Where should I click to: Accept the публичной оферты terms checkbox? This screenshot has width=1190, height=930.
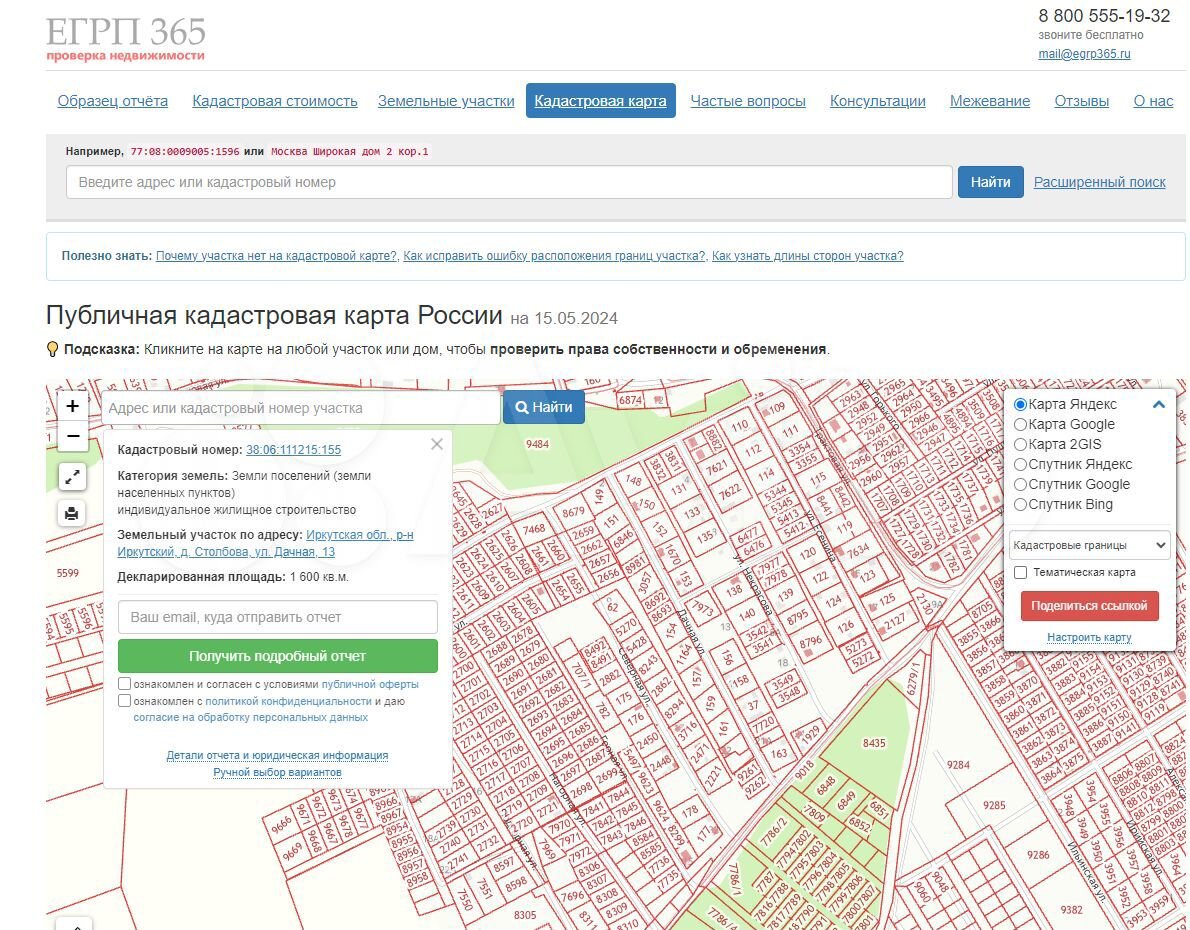tap(125, 684)
